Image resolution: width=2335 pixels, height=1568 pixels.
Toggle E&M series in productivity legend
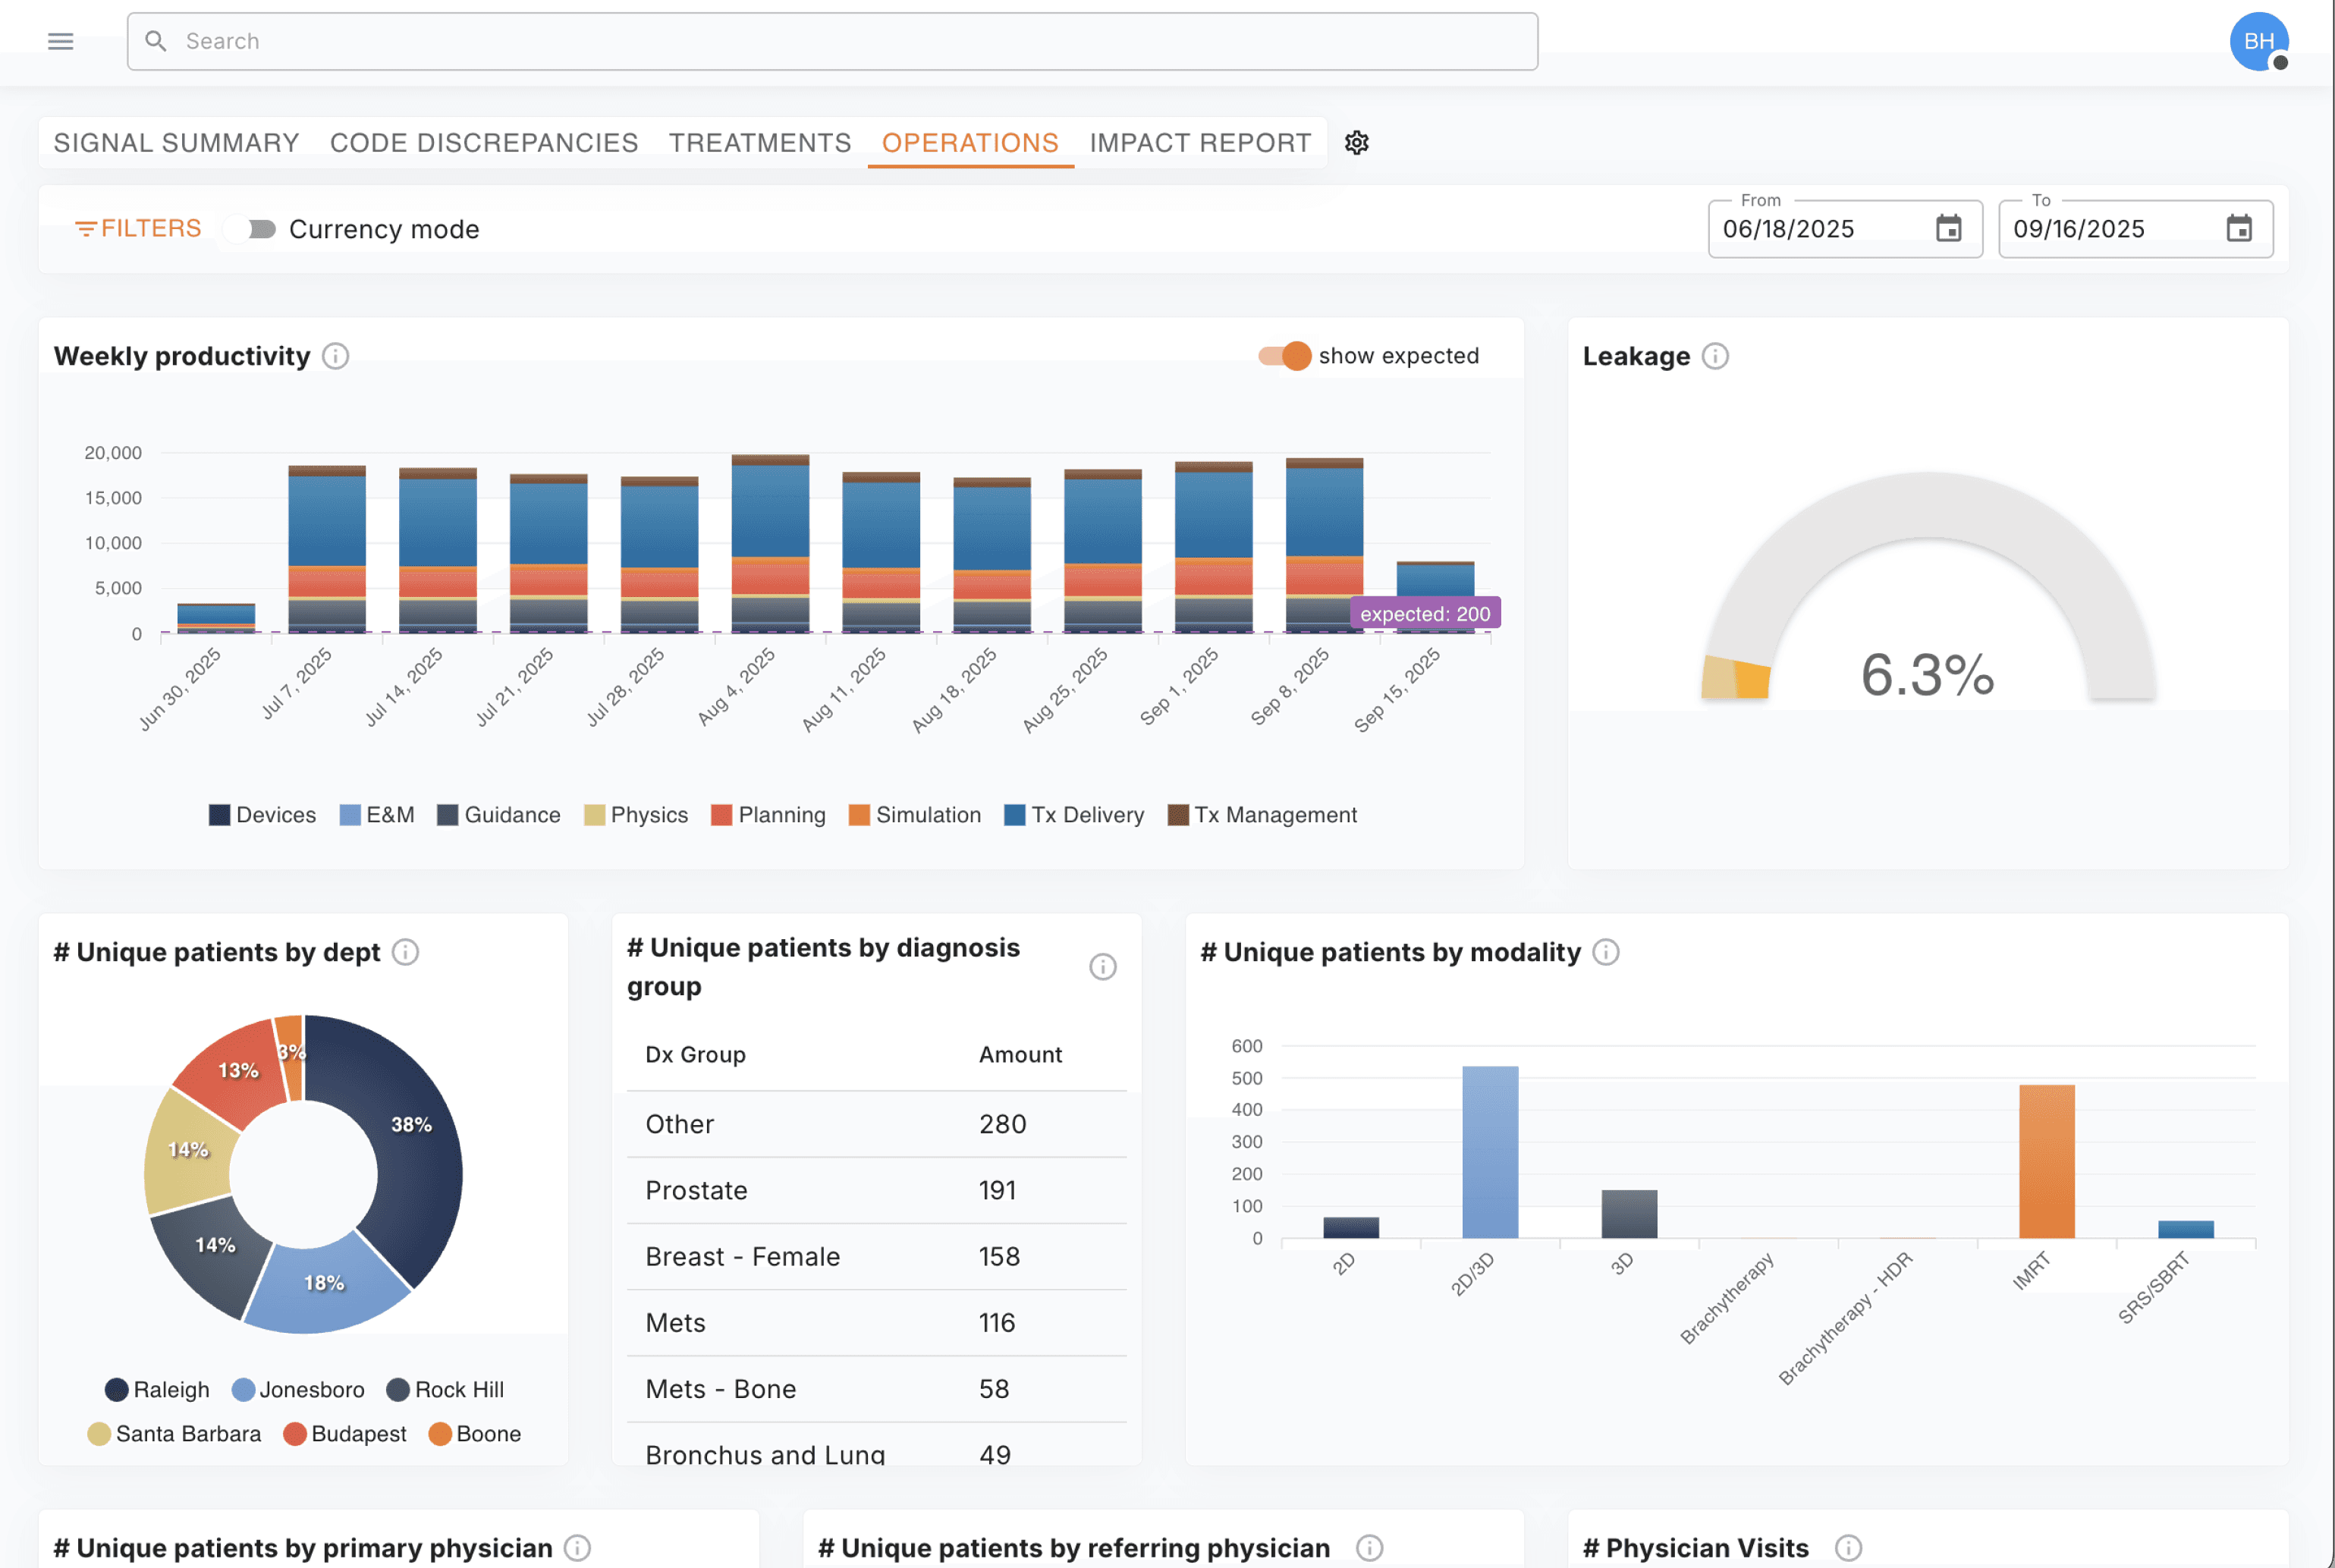377,815
